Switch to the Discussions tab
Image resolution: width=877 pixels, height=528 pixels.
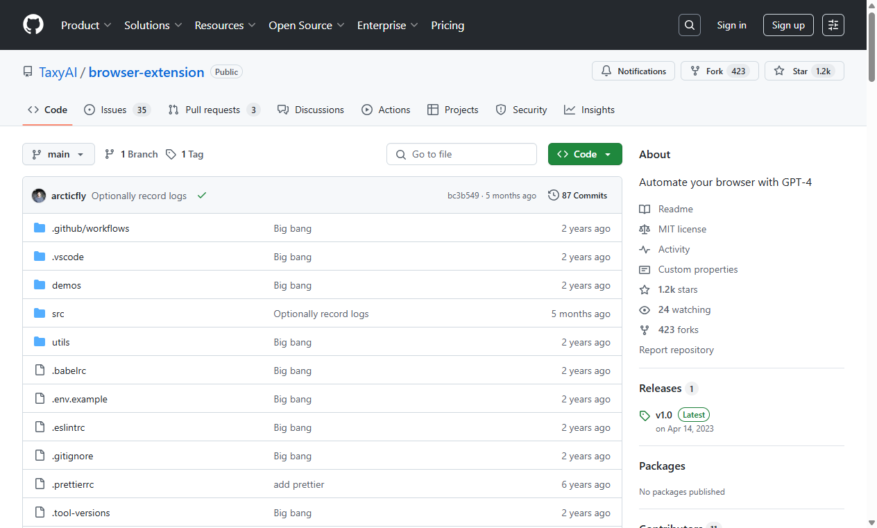click(310, 110)
